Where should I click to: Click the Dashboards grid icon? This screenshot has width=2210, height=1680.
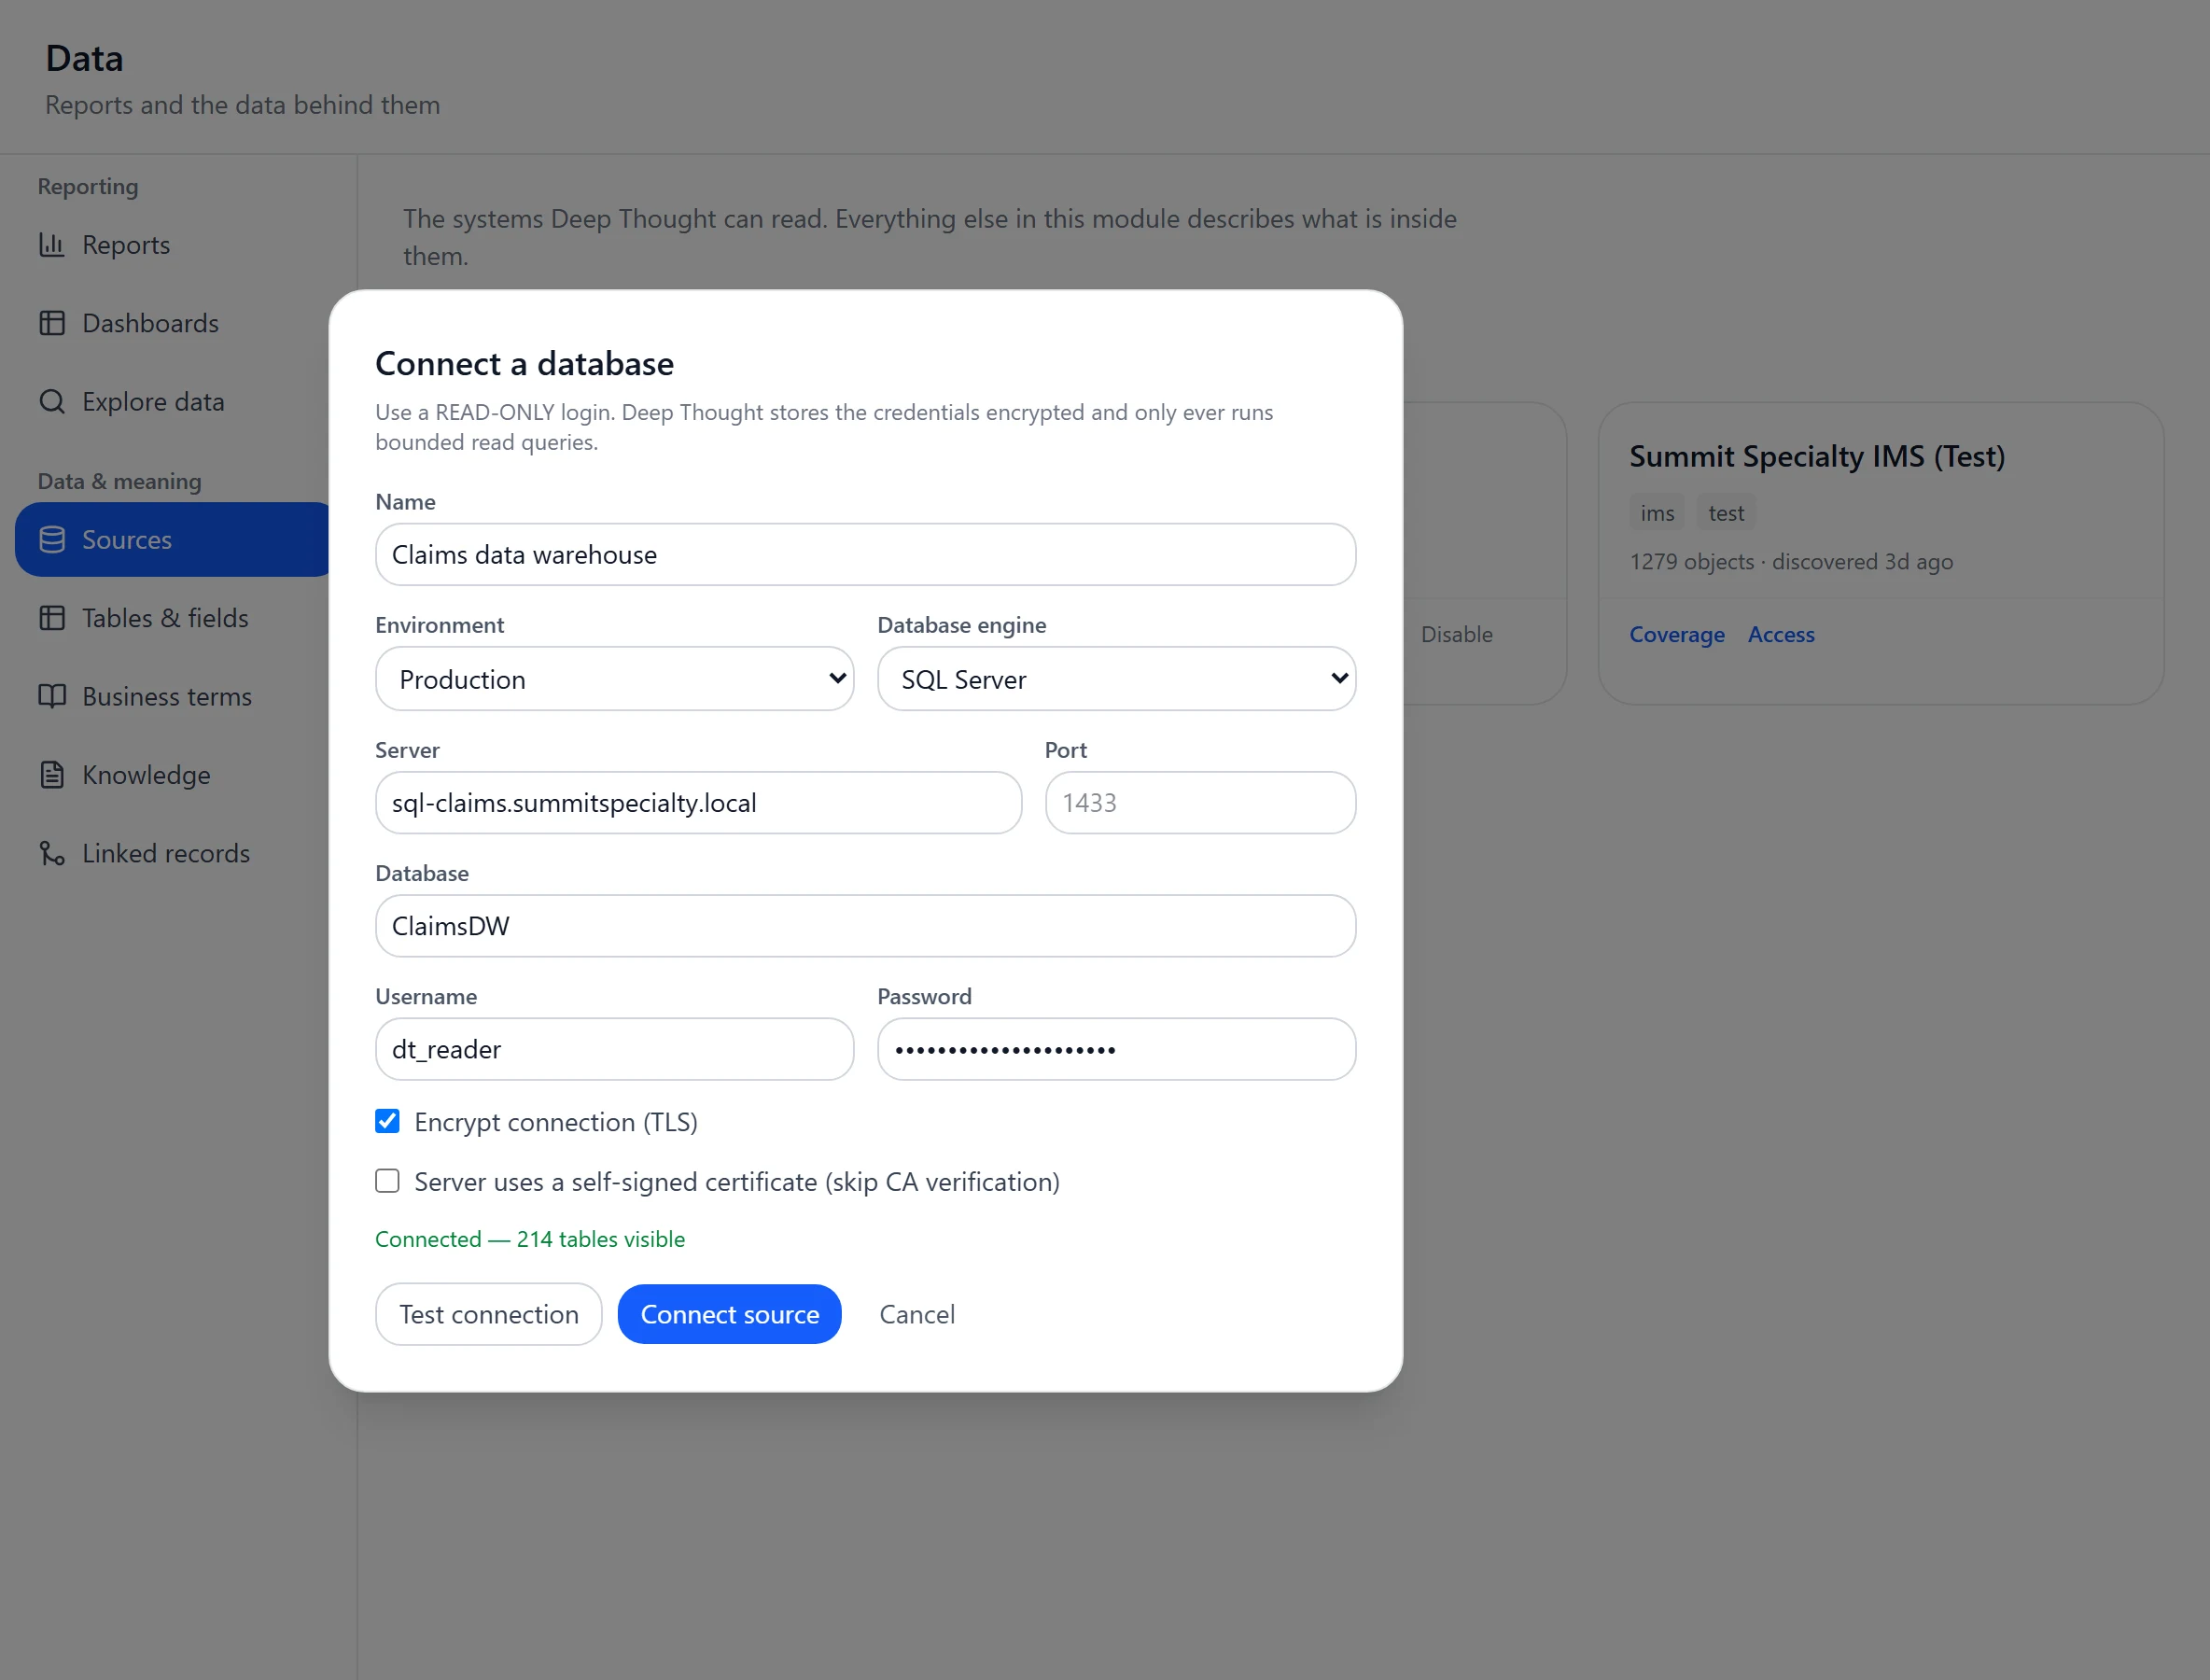52,323
